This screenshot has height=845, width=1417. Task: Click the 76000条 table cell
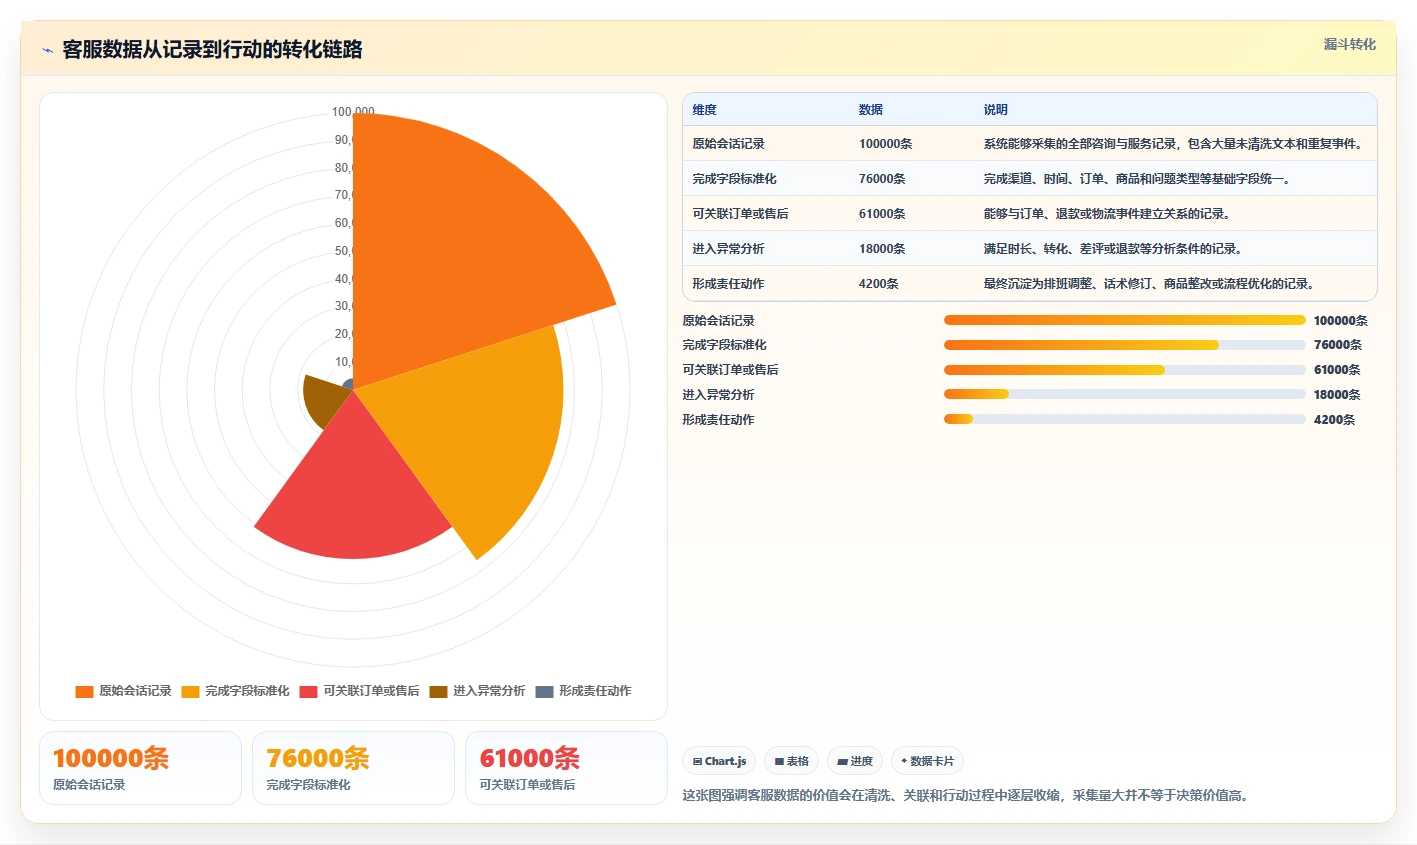882,179
